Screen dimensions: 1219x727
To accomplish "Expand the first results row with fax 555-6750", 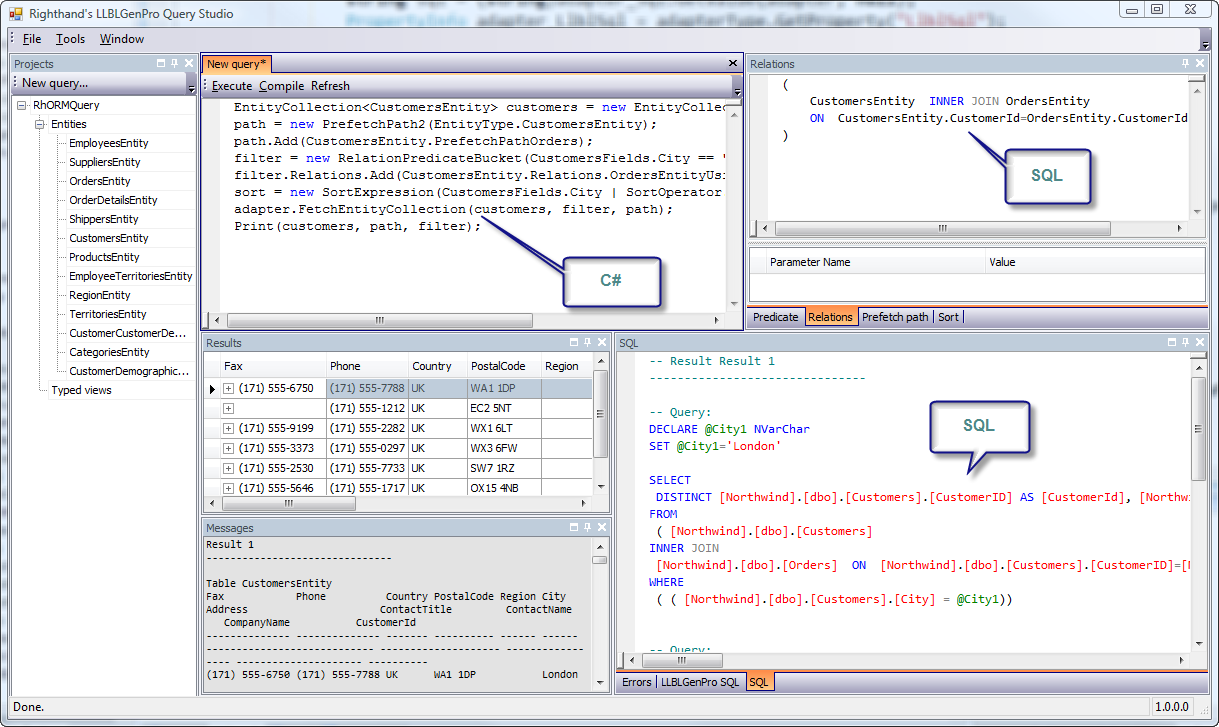I will 229,388.
